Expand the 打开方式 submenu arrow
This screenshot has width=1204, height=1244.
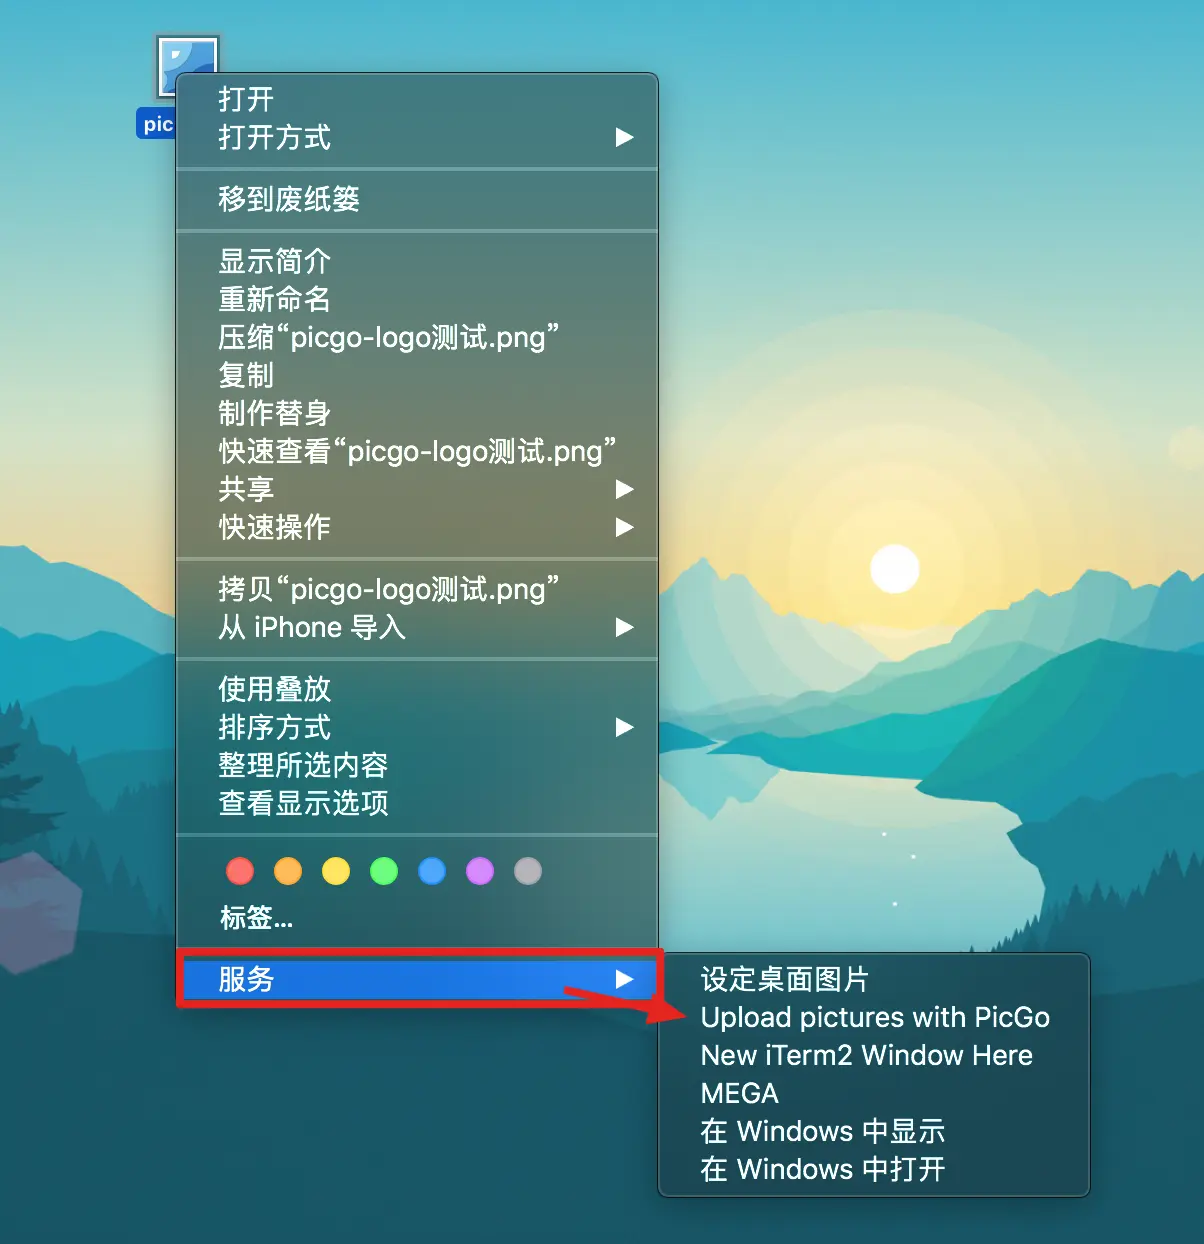625,137
